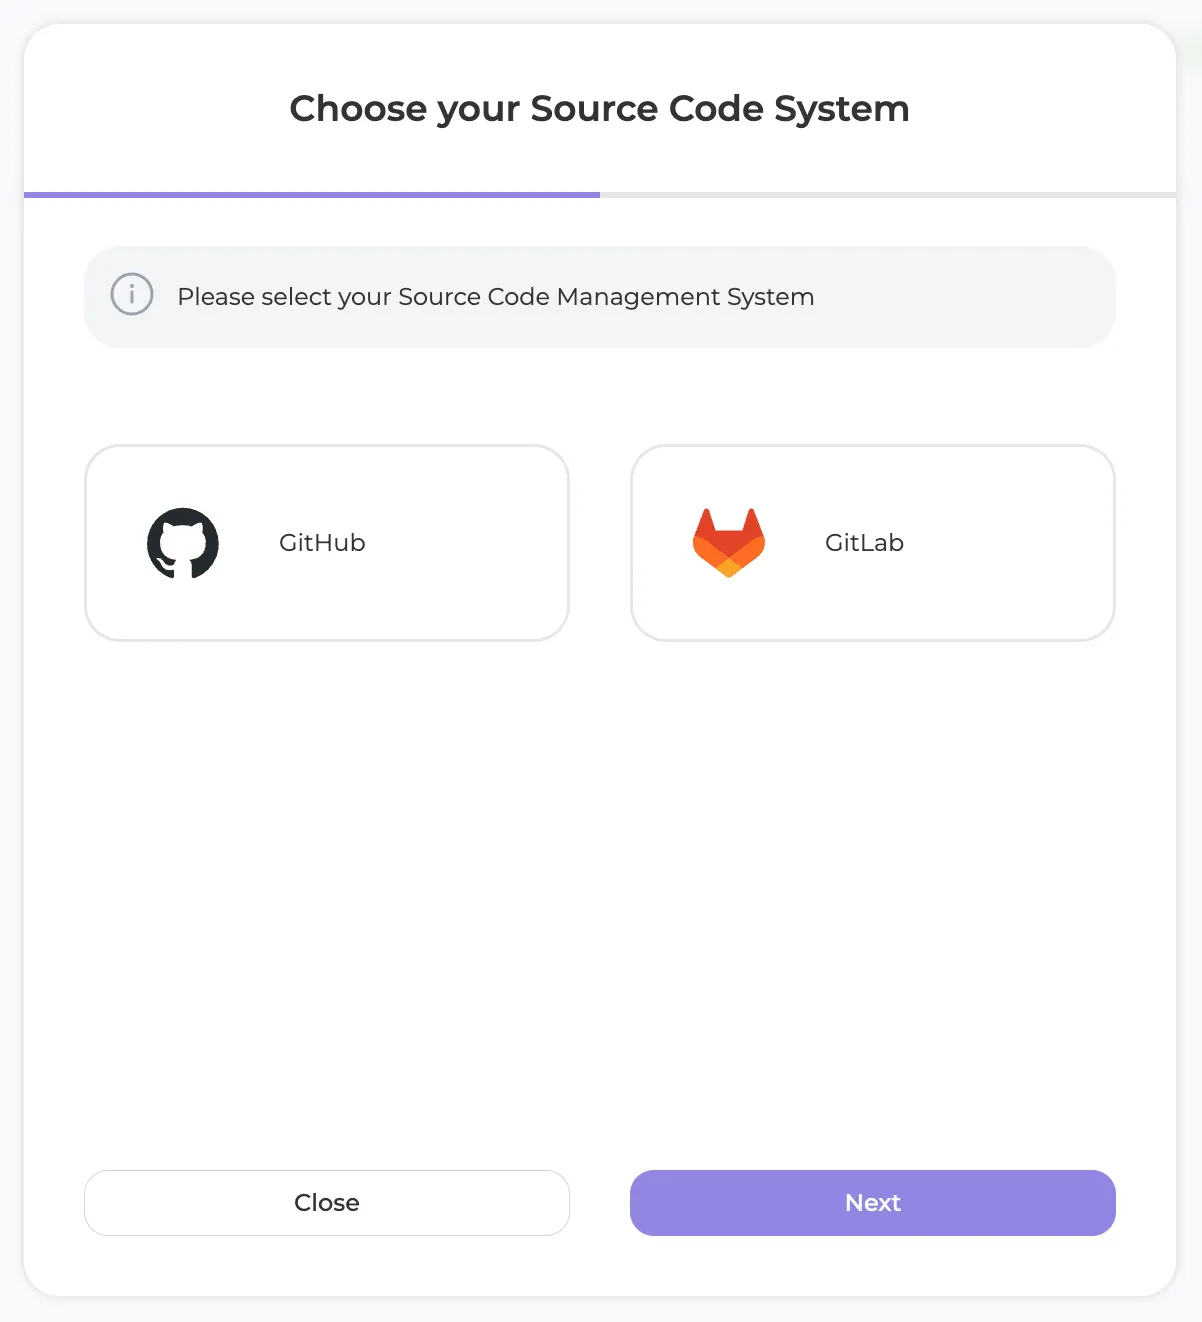Click blank space right of GitLab label
The image size is (1202, 1322).
tap(1010, 543)
